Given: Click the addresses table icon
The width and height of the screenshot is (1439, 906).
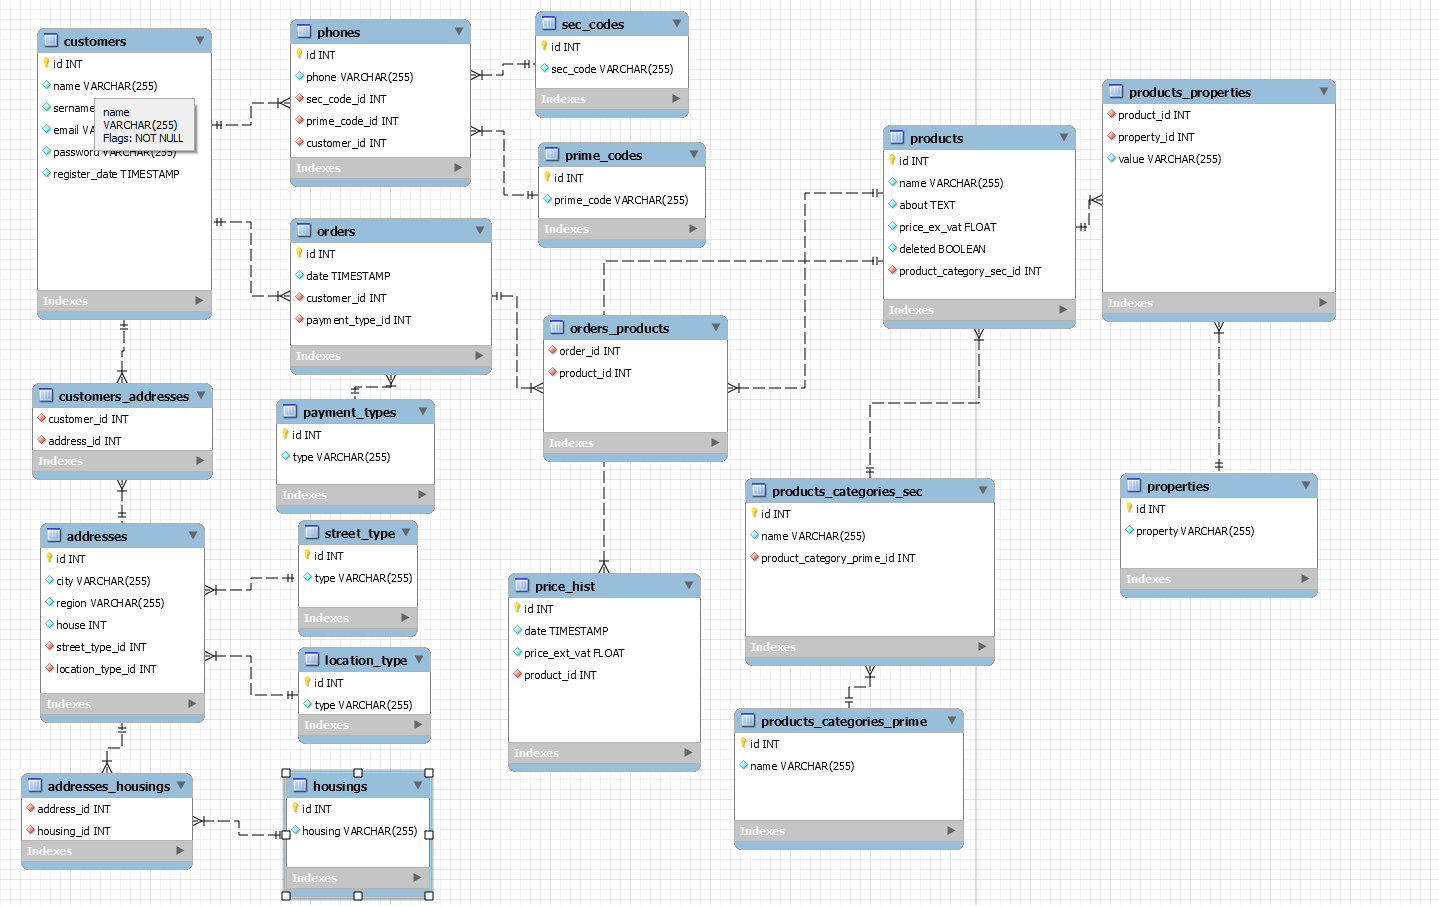Looking at the screenshot, I should (x=54, y=535).
